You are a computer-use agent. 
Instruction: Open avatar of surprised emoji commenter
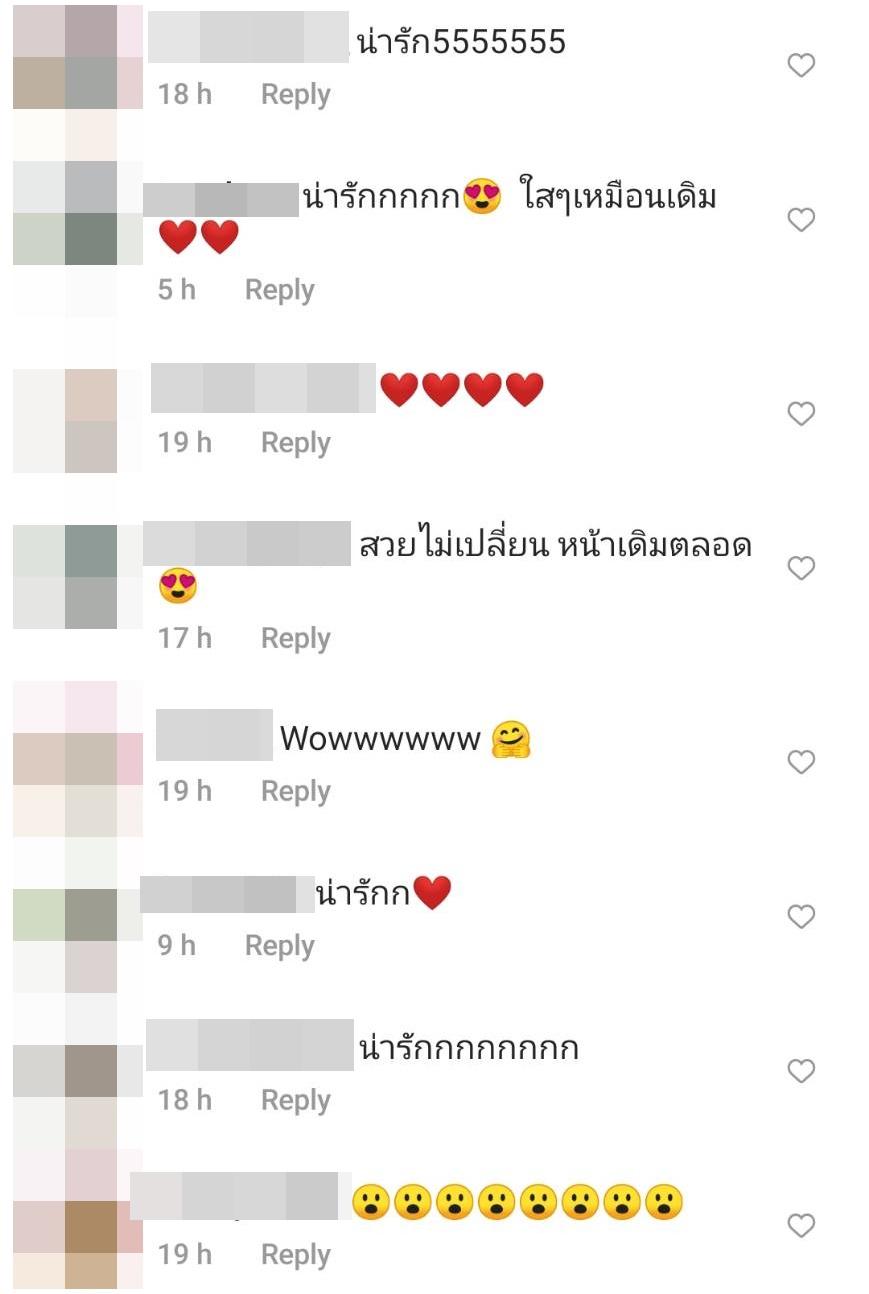[x=78, y=1227]
